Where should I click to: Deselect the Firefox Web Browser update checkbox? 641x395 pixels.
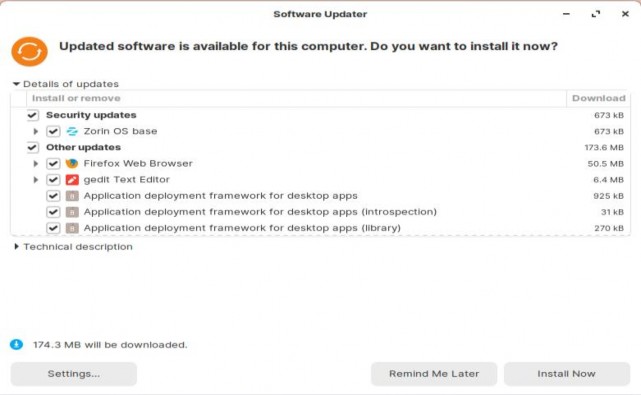pyautogui.click(x=53, y=164)
